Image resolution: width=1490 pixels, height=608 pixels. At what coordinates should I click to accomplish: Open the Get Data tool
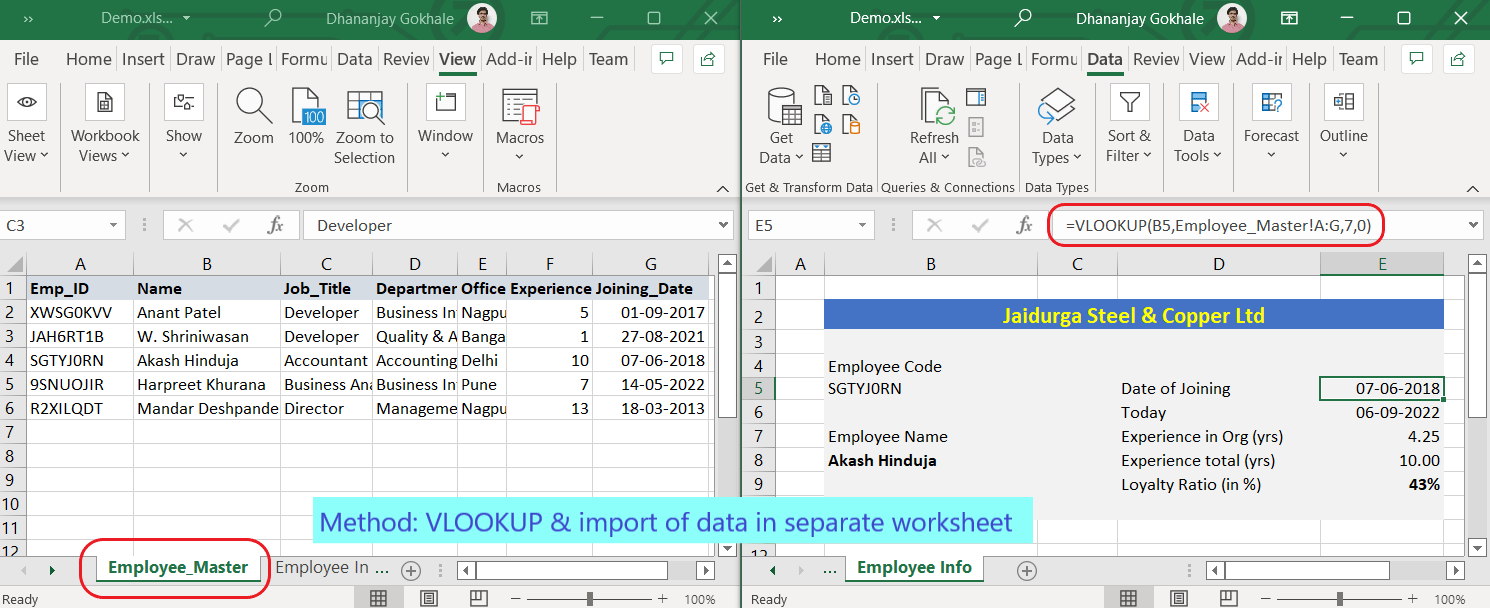coord(781,124)
